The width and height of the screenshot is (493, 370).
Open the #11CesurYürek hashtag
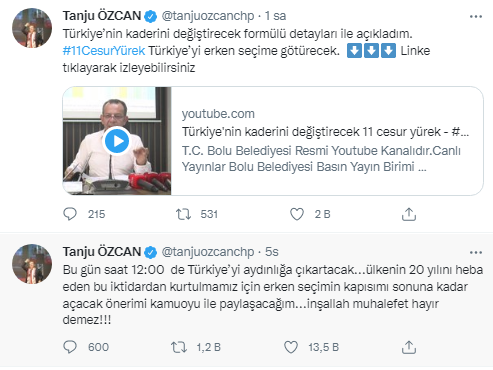tap(104, 51)
